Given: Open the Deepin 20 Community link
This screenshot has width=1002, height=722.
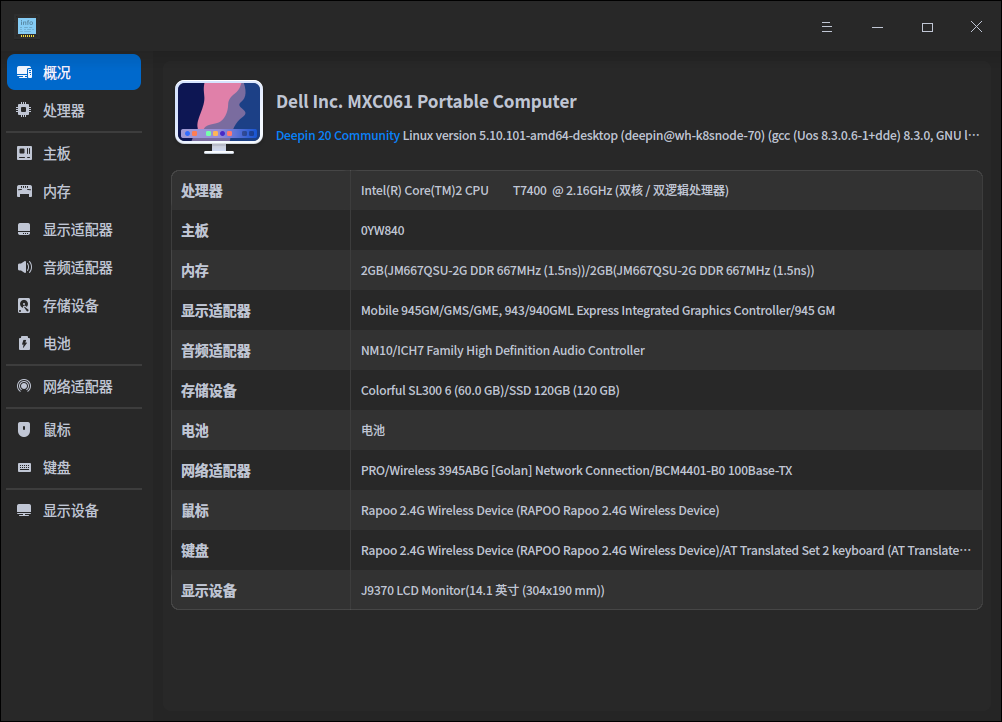Looking at the screenshot, I should (x=337, y=135).
